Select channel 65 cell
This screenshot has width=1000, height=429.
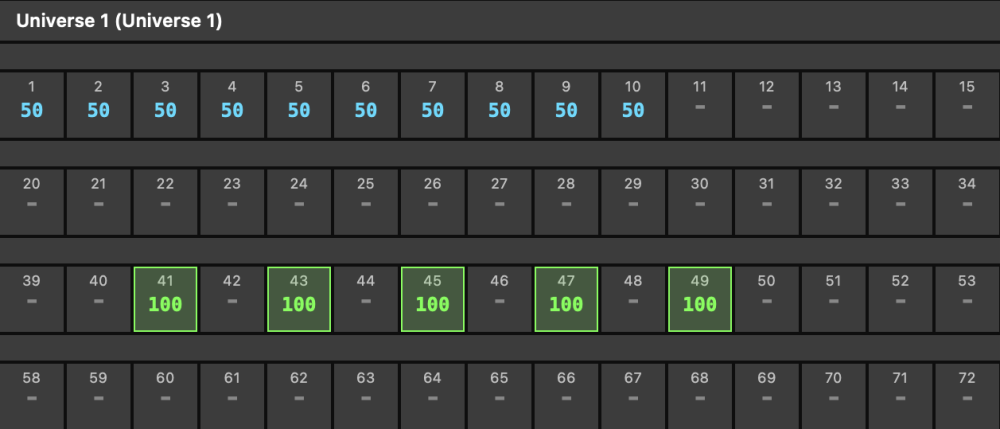coord(499,392)
